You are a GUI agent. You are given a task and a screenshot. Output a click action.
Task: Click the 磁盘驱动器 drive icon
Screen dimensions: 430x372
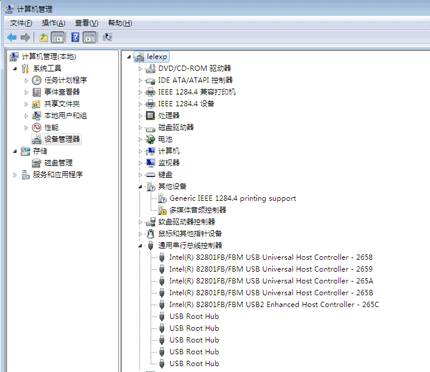[x=151, y=128]
